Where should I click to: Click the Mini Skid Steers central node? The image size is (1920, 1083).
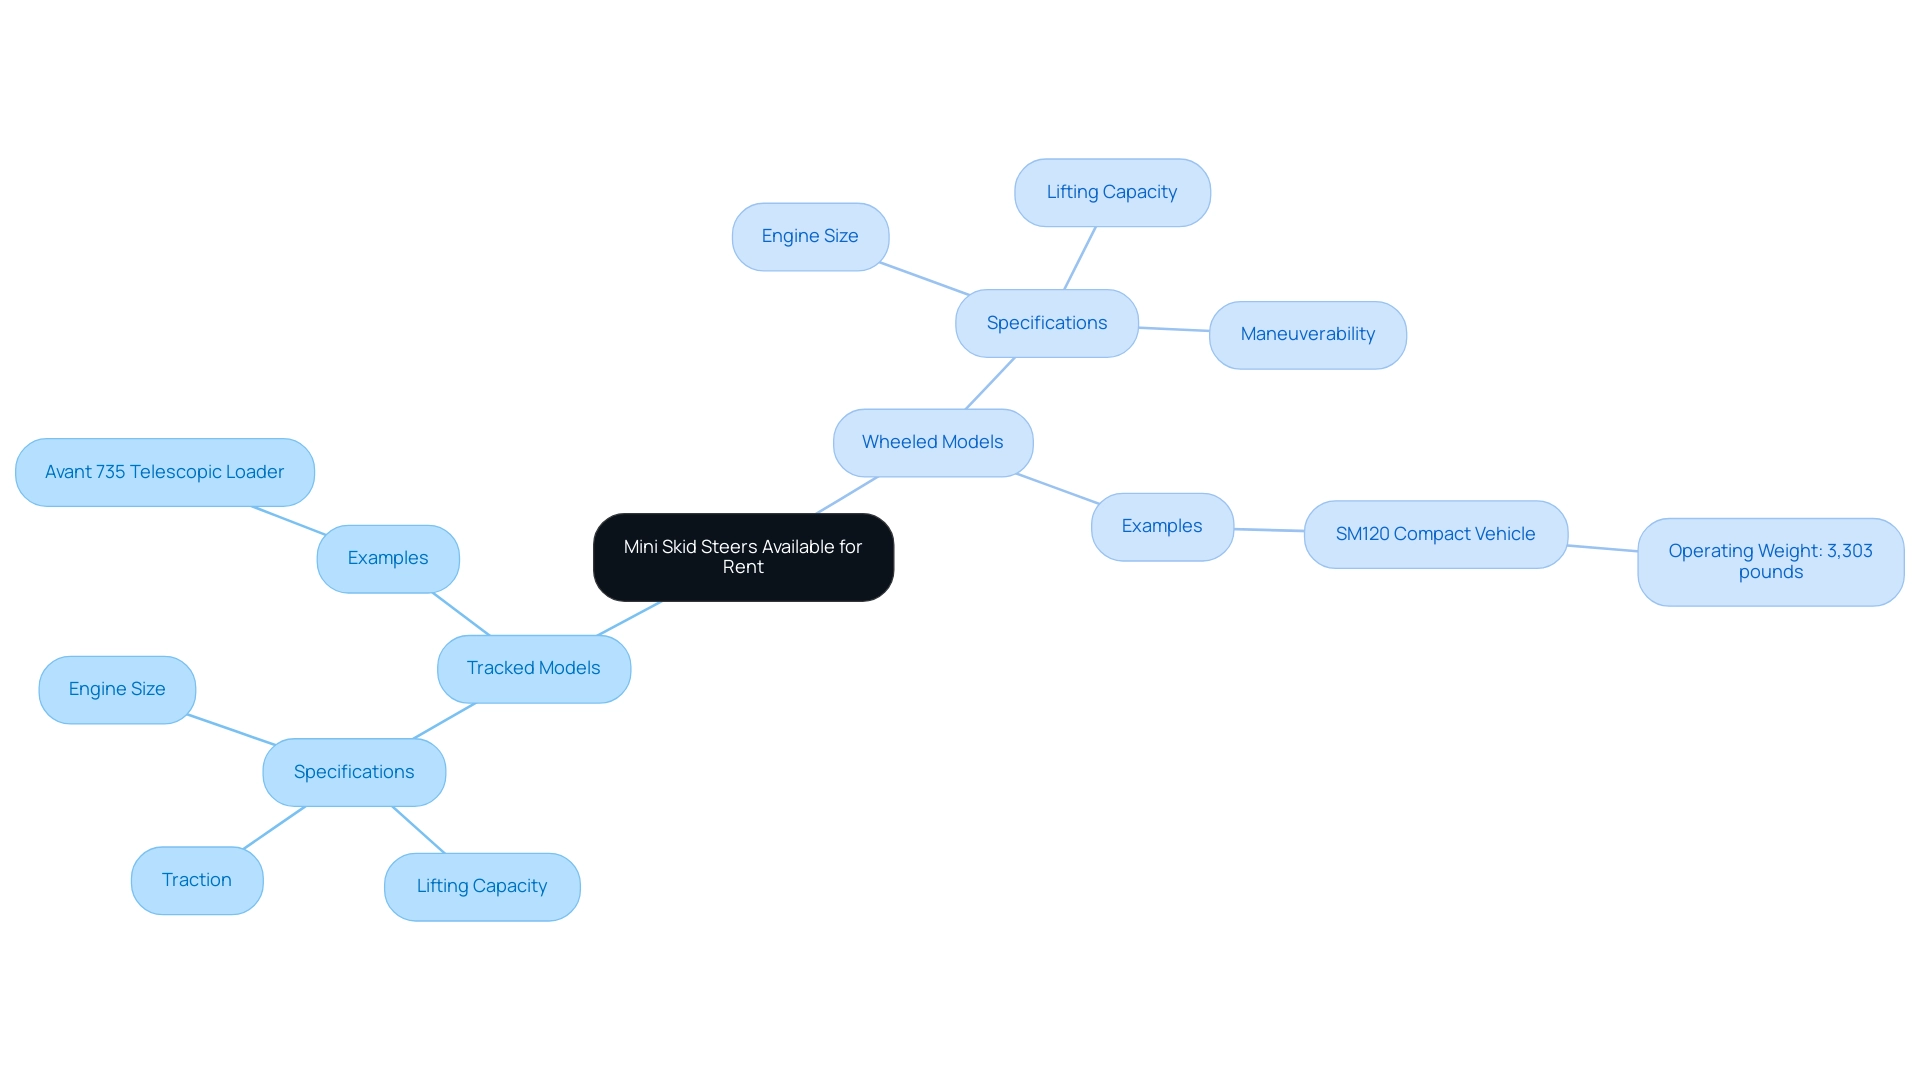click(x=742, y=557)
